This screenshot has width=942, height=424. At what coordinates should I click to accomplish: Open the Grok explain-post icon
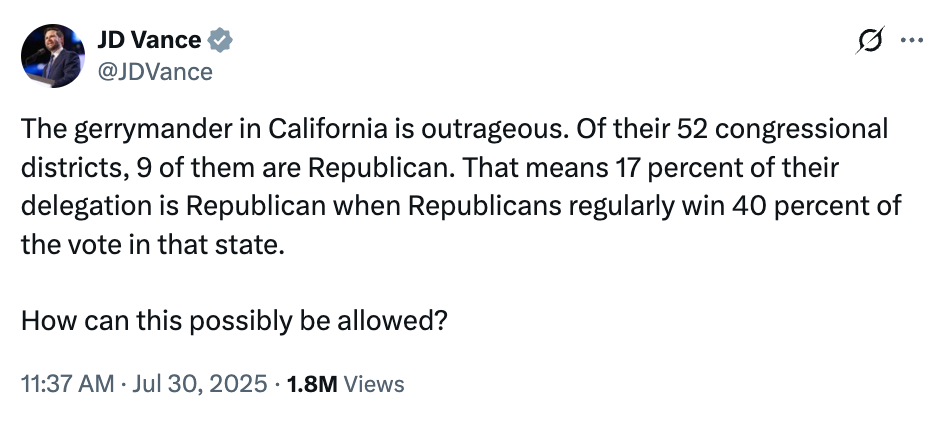pos(871,41)
